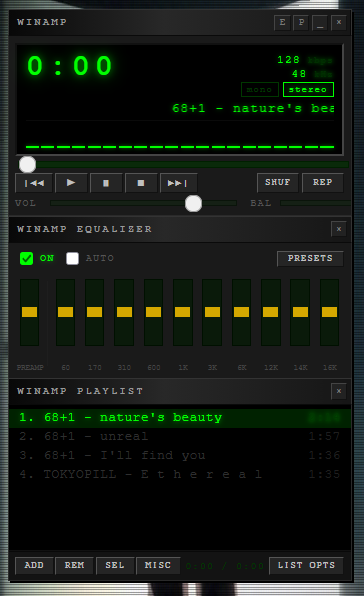Toggle the equalizer window with E button
364x596 pixels.
pos(282,22)
